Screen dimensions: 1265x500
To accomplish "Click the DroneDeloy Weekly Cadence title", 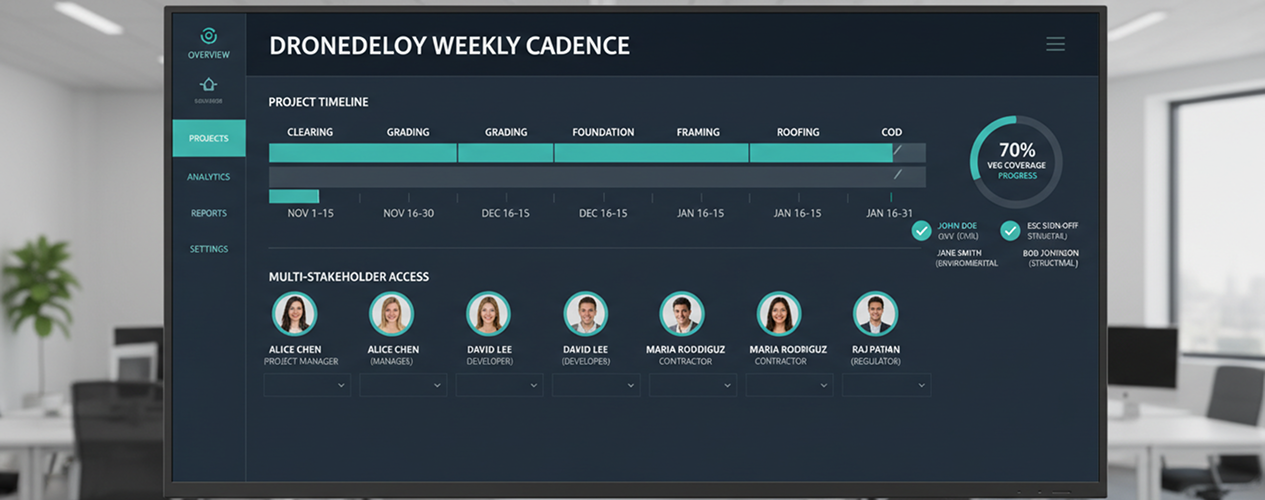I will pyautogui.click(x=450, y=45).
